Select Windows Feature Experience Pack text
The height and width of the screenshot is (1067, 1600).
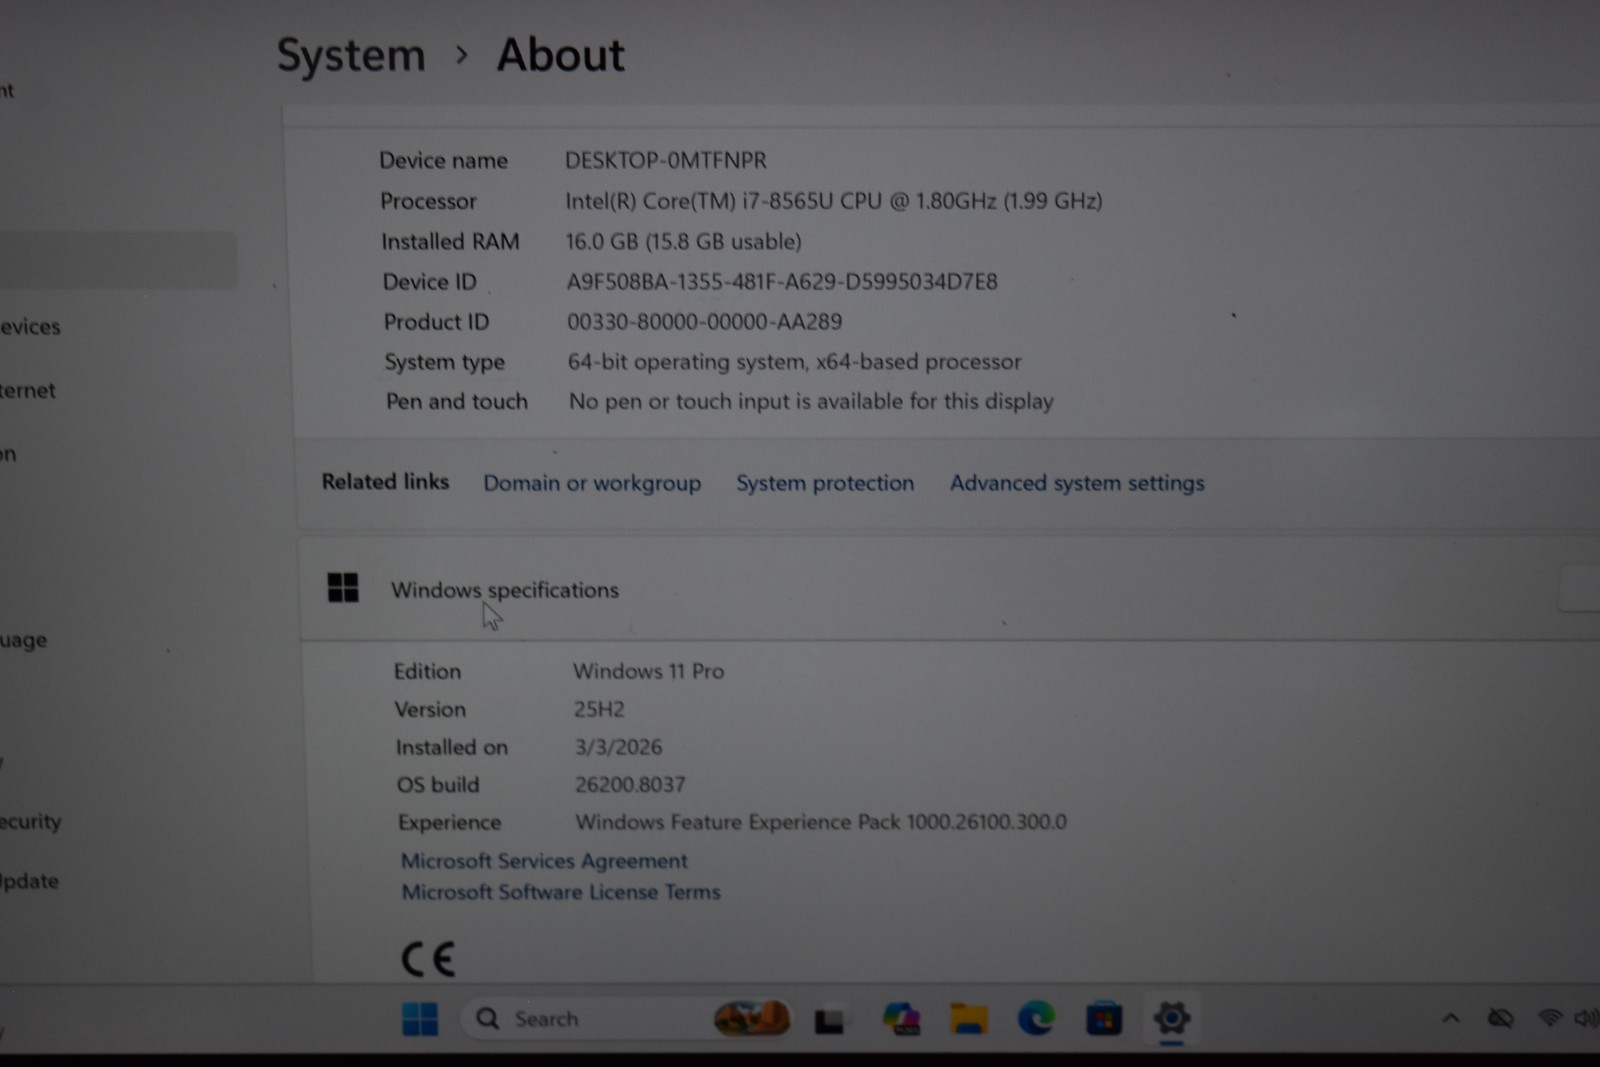pos(821,822)
